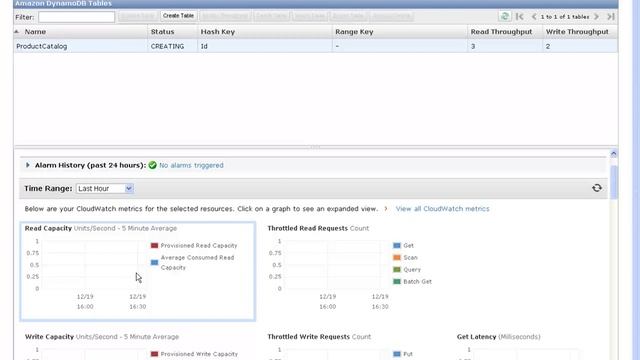Viewport: 640px width, 360px height.
Task: Refresh the CloudWatch metrics graphs
Action: click(x=597, y=188)
